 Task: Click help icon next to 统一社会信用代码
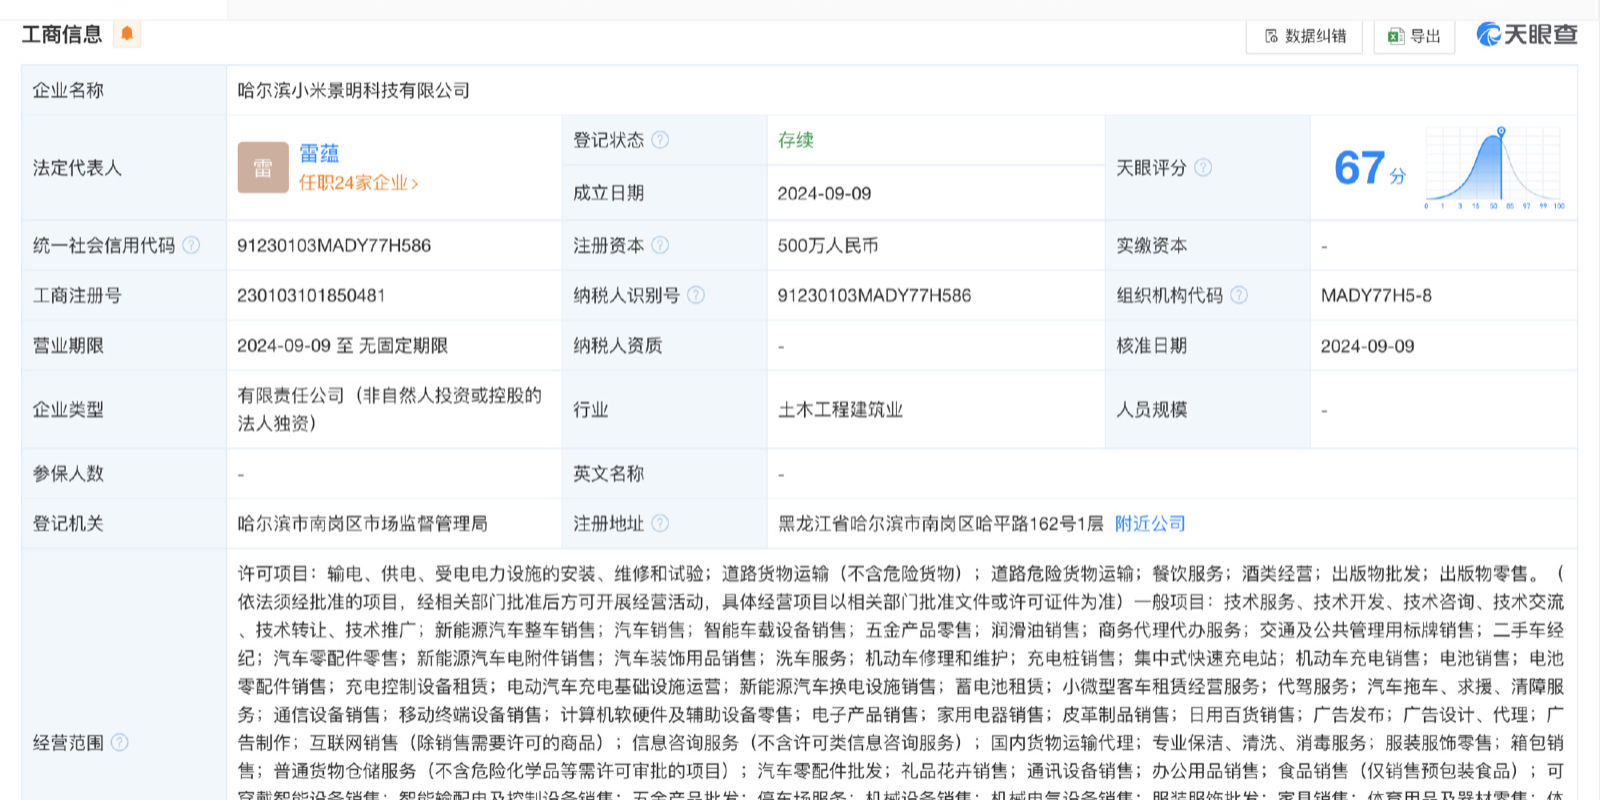(x=191, y=245)
